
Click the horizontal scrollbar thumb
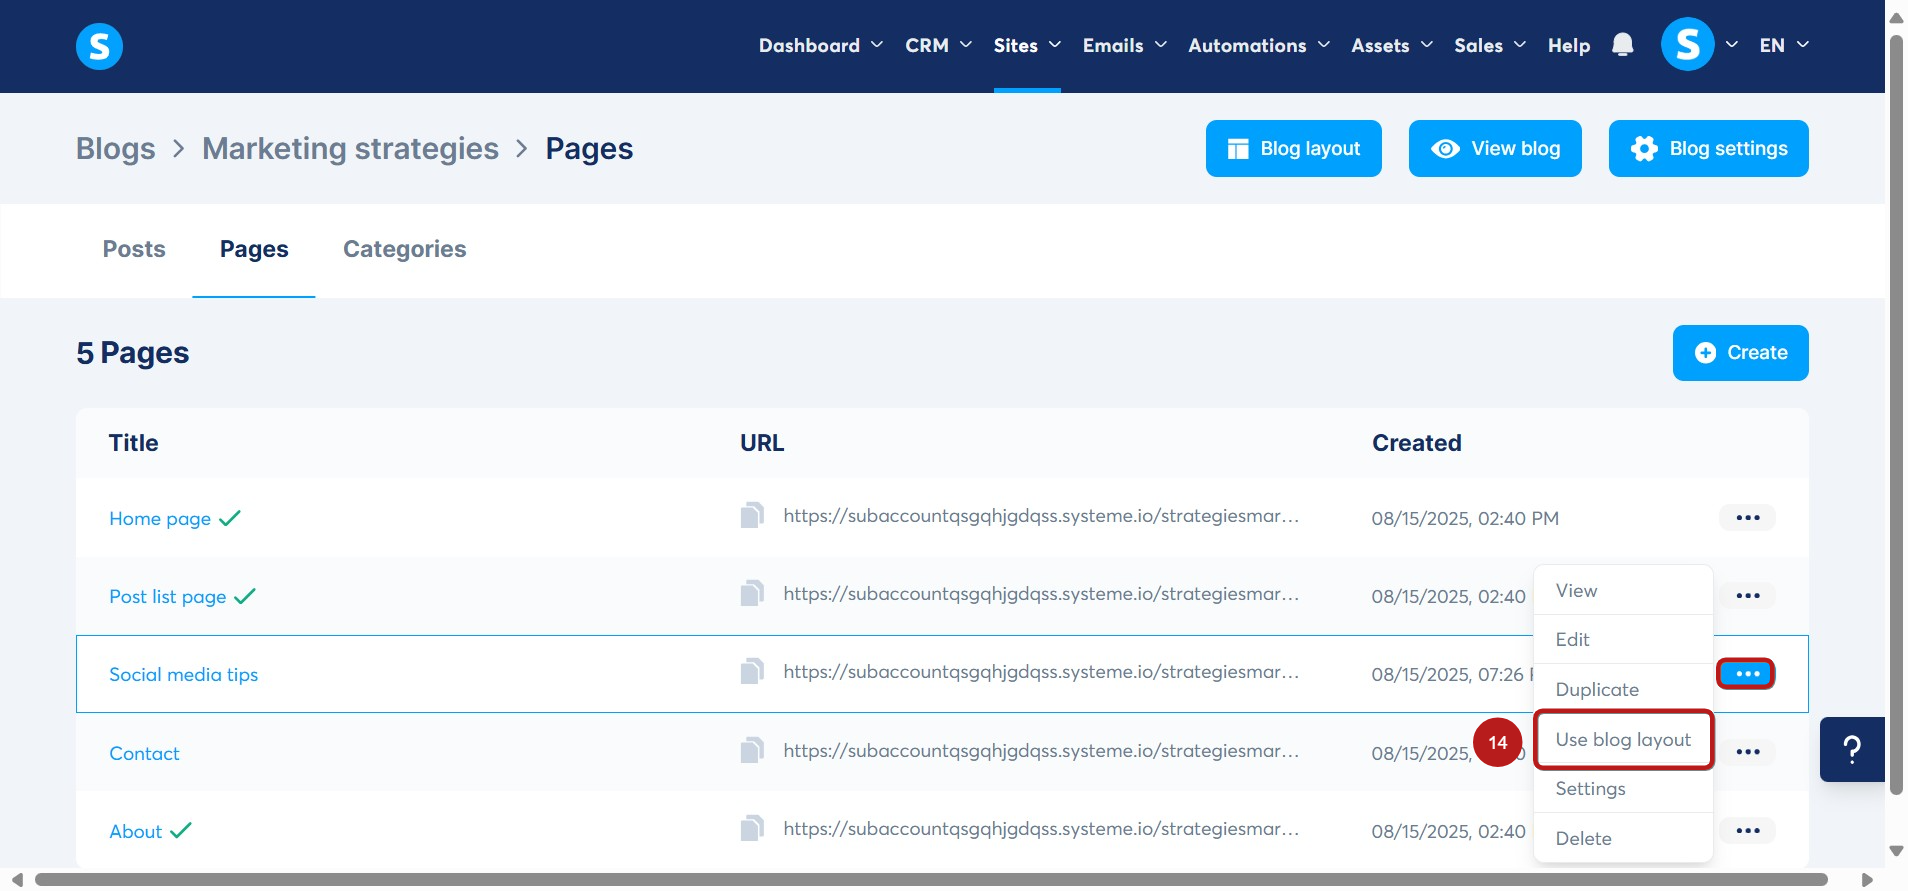(x=931, y=880)
